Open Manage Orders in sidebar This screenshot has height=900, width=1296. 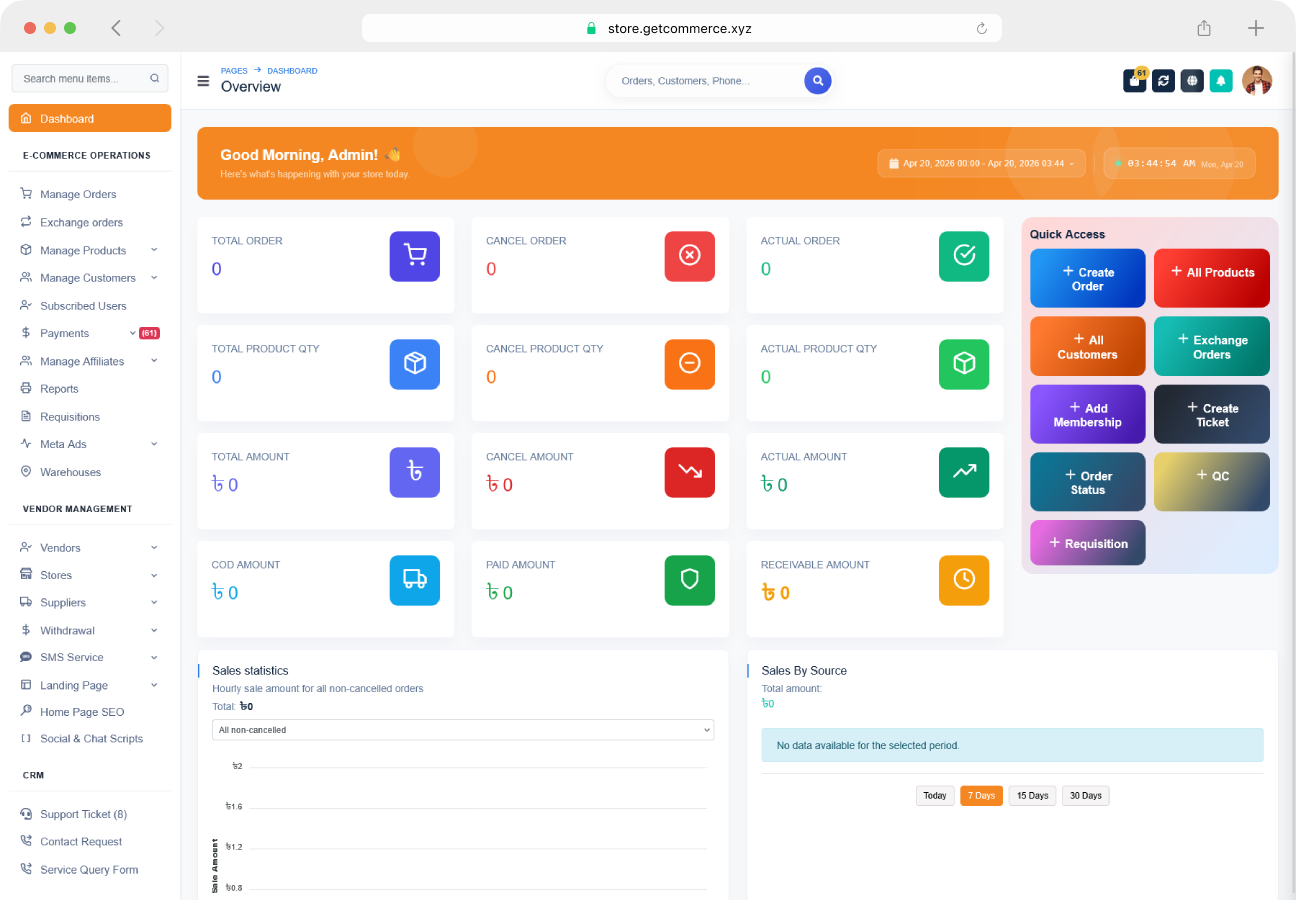tap(78, 194)
